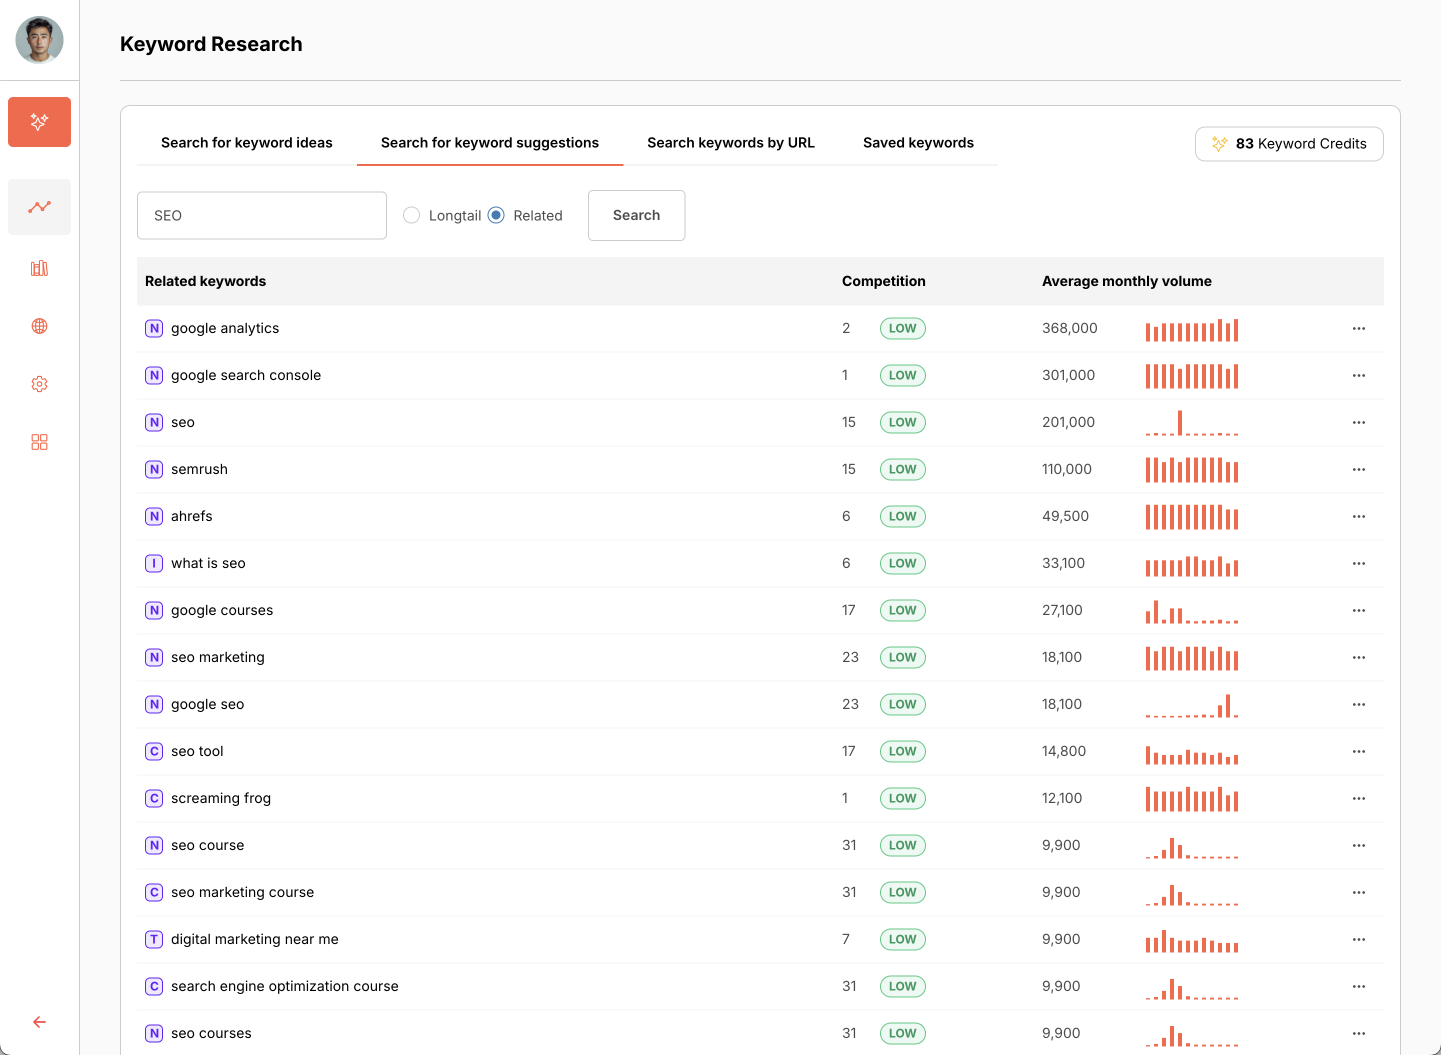Open more options for seo tool row

1358,751
